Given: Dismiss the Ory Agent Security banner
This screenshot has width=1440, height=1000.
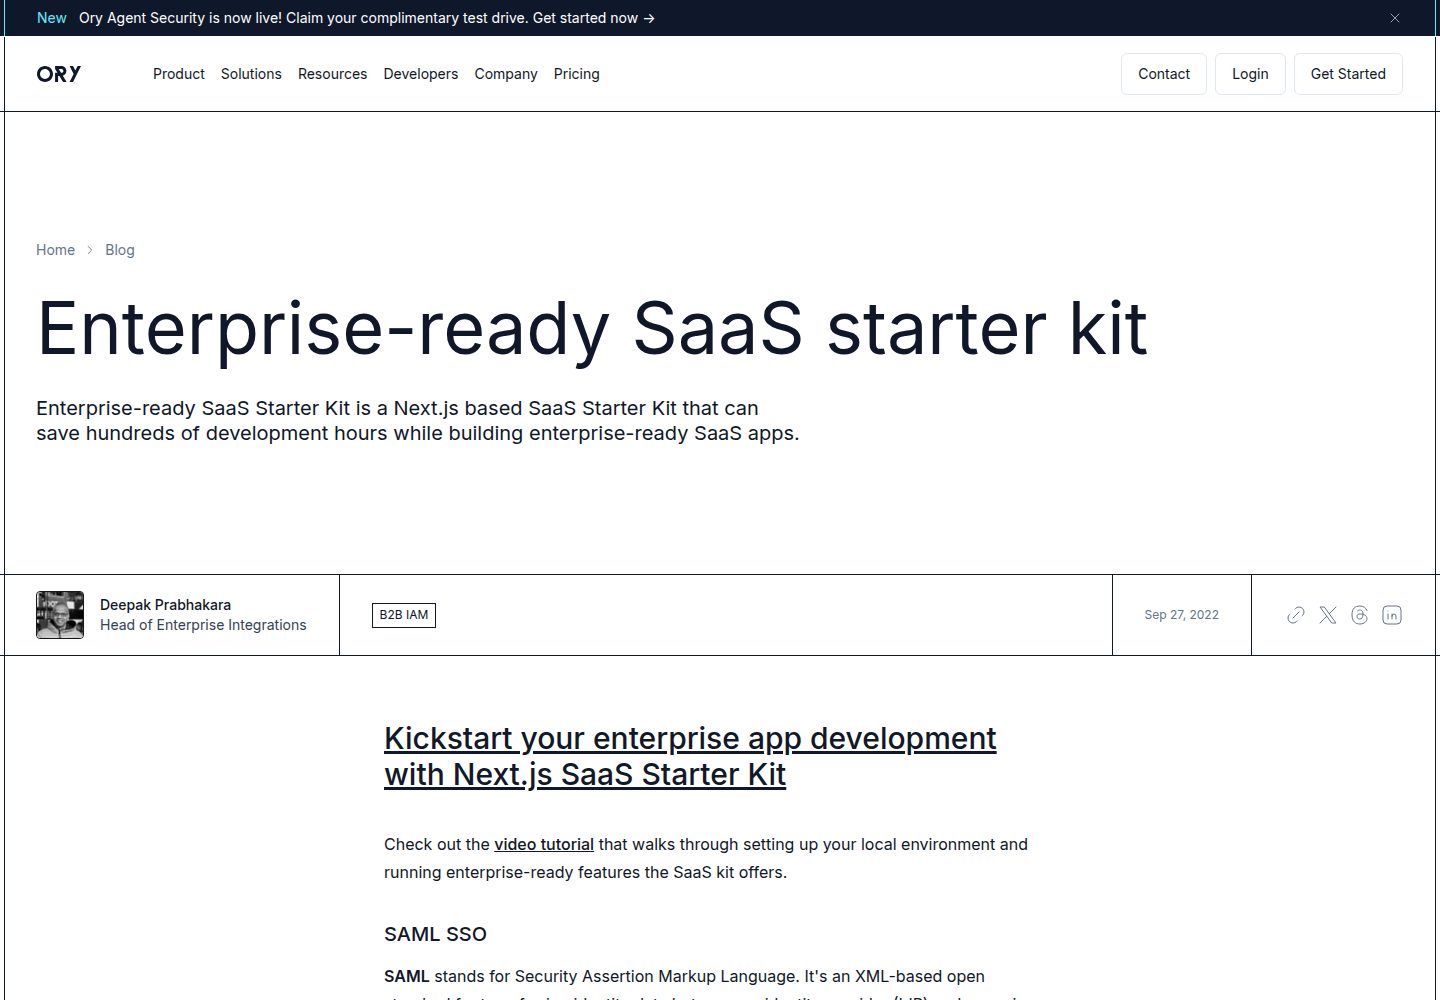Looking at the screenshot, I should (1395, 18).
